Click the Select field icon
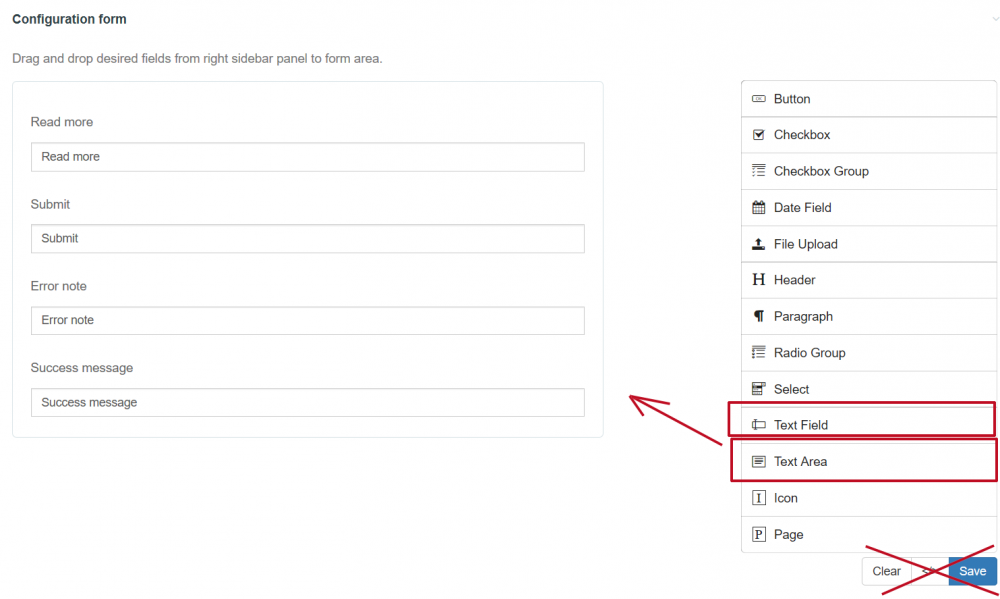Screen dimensions: 1000x599 pyautogui.click(x=758, y=389)
